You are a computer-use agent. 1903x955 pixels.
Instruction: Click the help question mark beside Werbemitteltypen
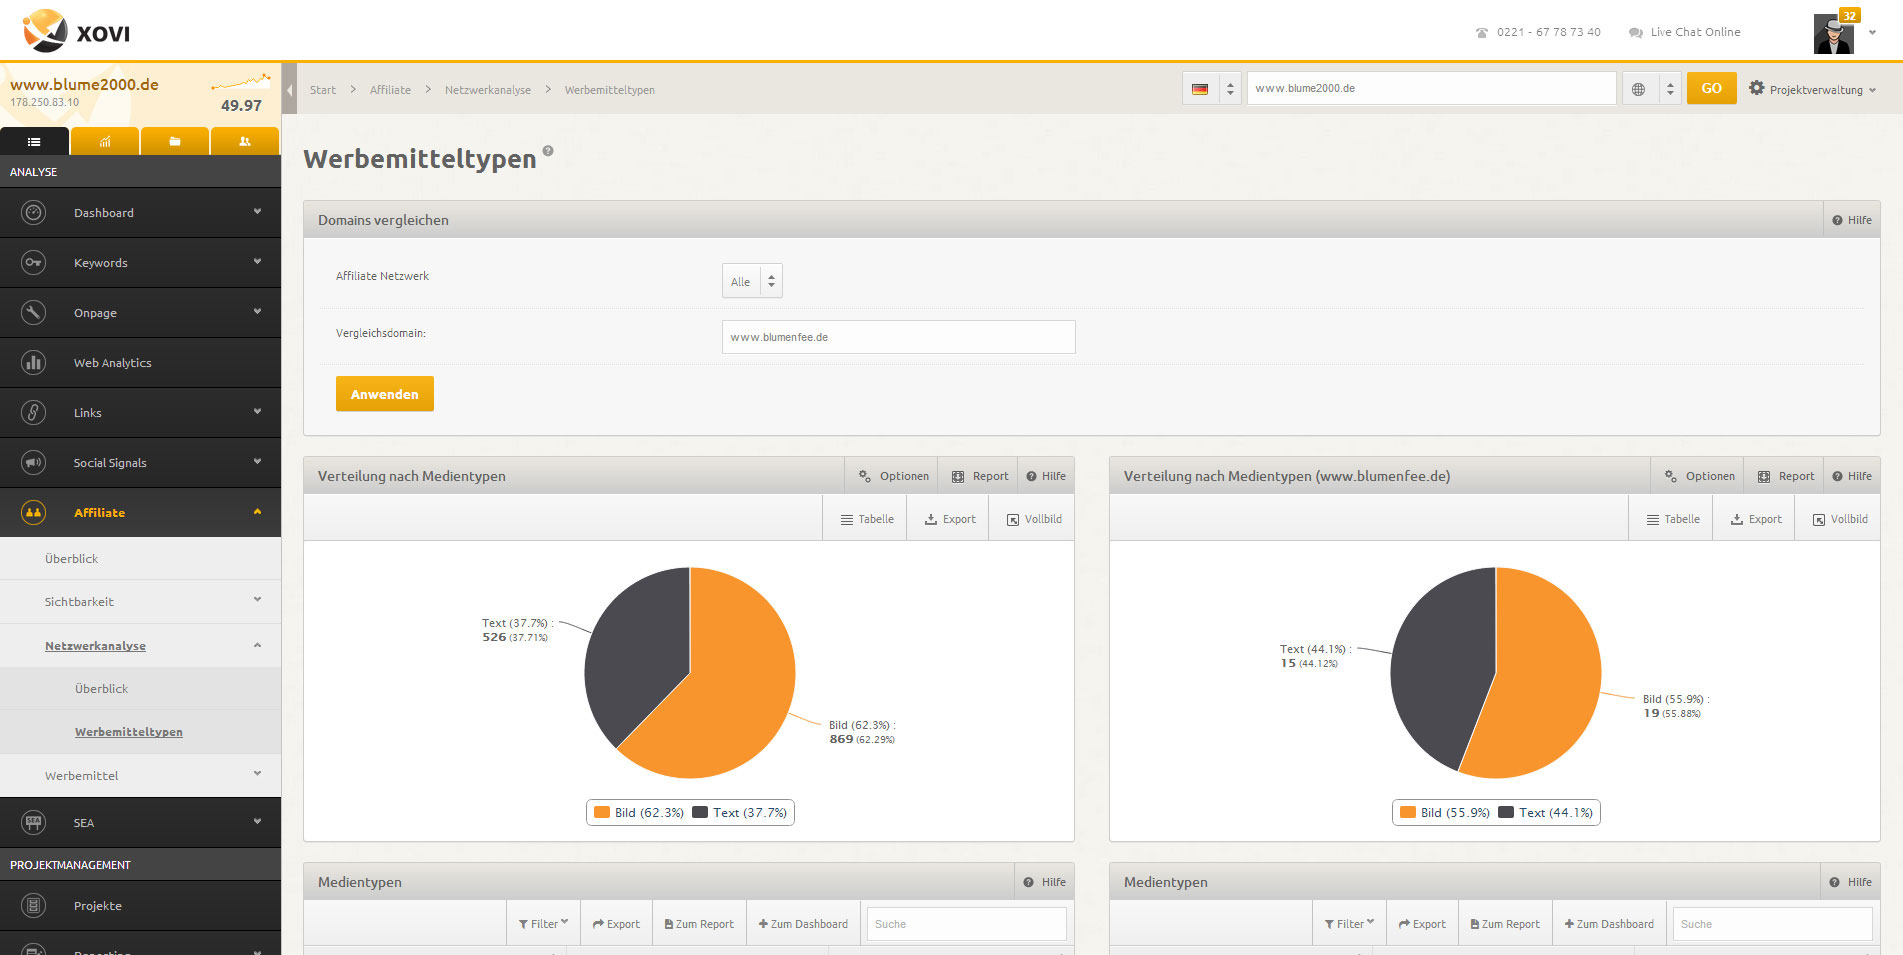(x=548, y=151)
